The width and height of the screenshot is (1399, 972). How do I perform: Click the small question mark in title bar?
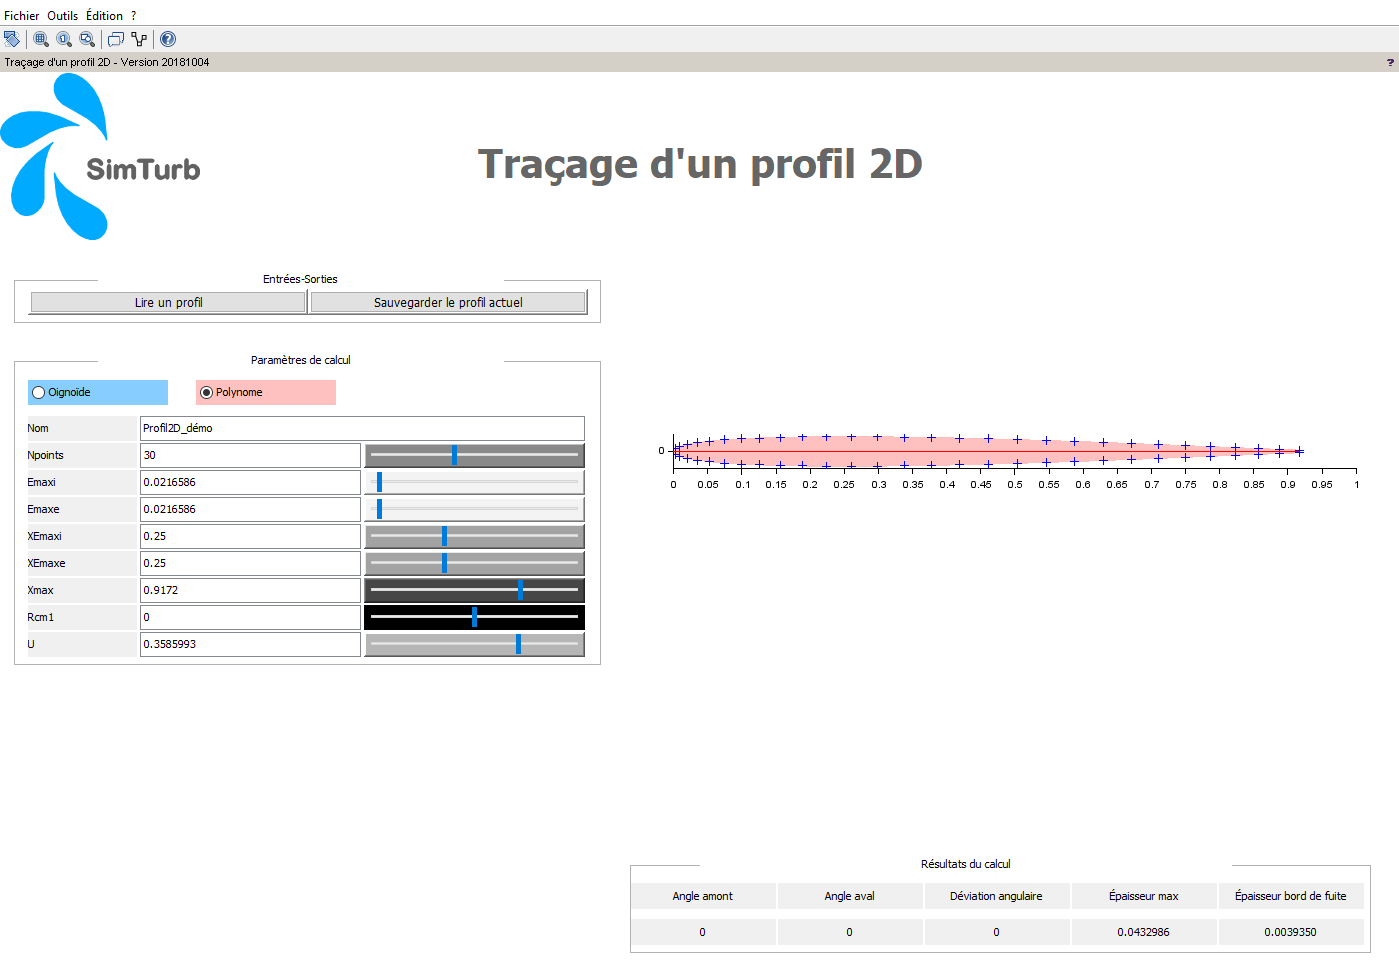coord(1389,62)
